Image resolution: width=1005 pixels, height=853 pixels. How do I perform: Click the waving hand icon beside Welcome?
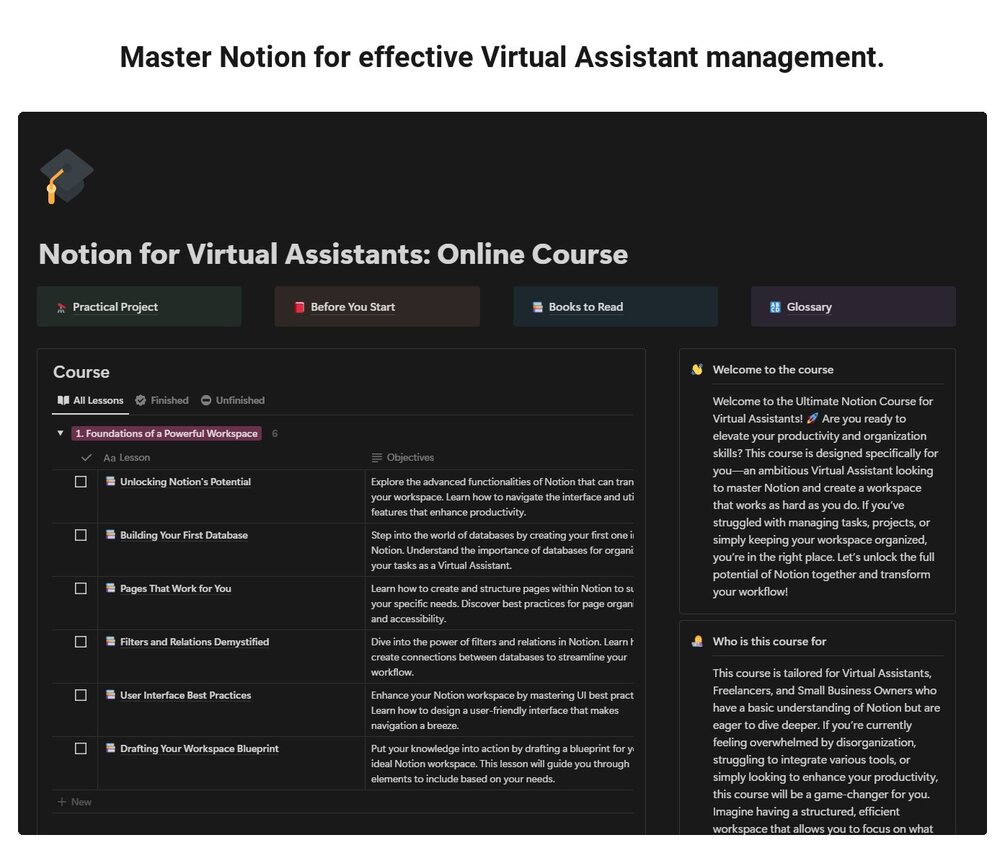pos(697,370)
